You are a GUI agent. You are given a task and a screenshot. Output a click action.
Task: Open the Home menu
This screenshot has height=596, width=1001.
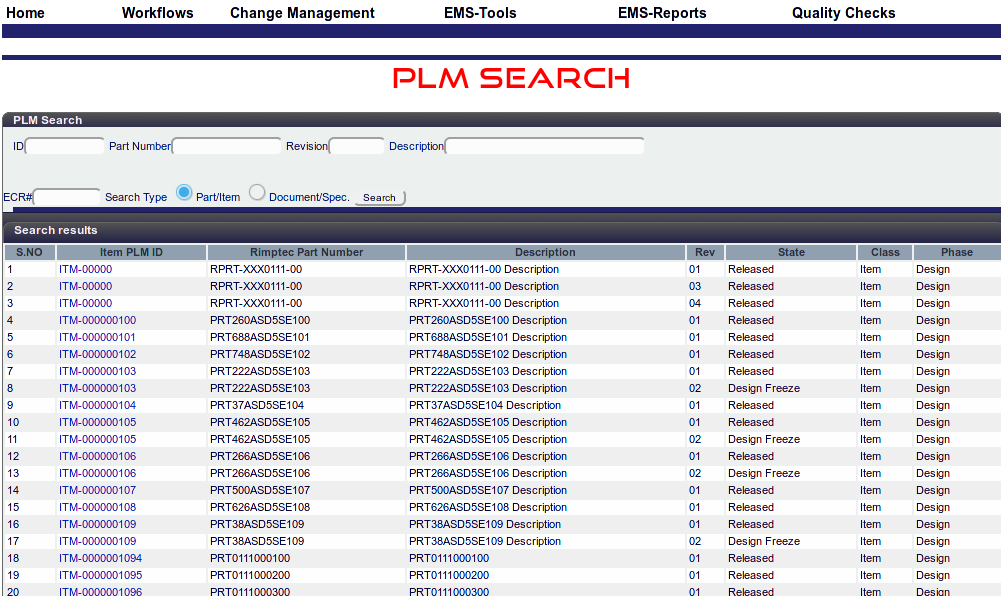click(x=26, y=13)
